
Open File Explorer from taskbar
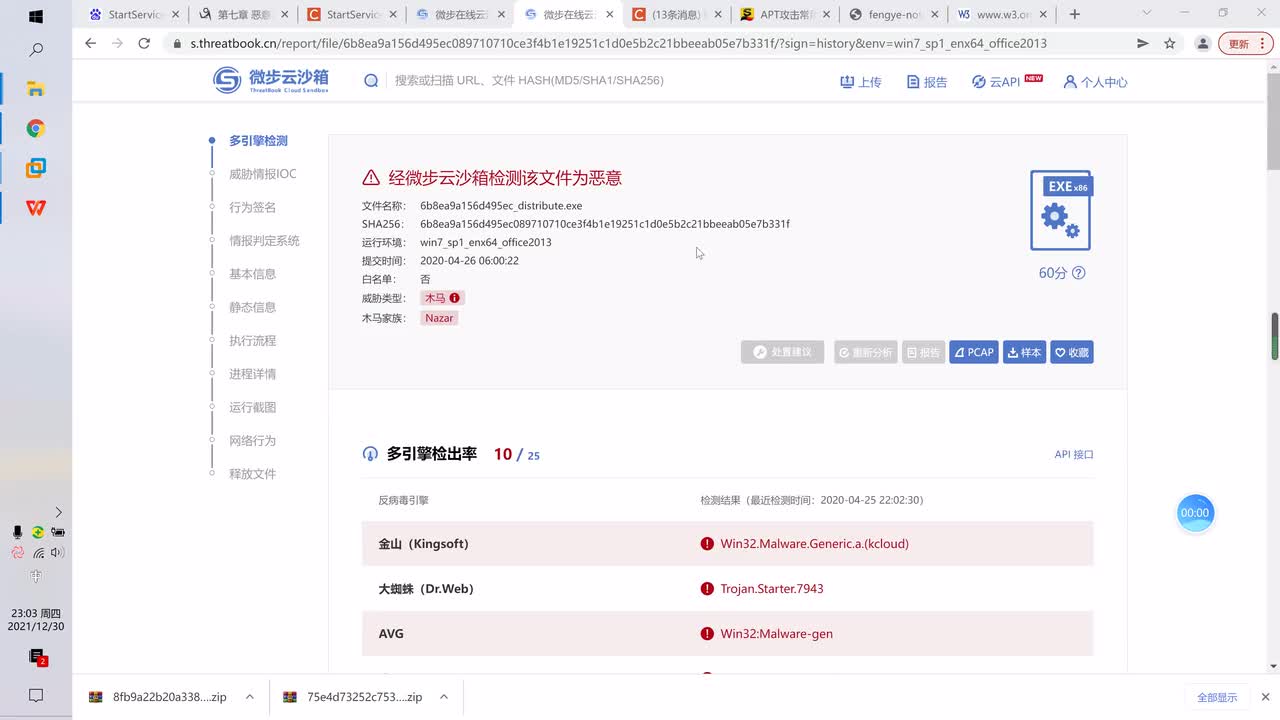point(36,88)
